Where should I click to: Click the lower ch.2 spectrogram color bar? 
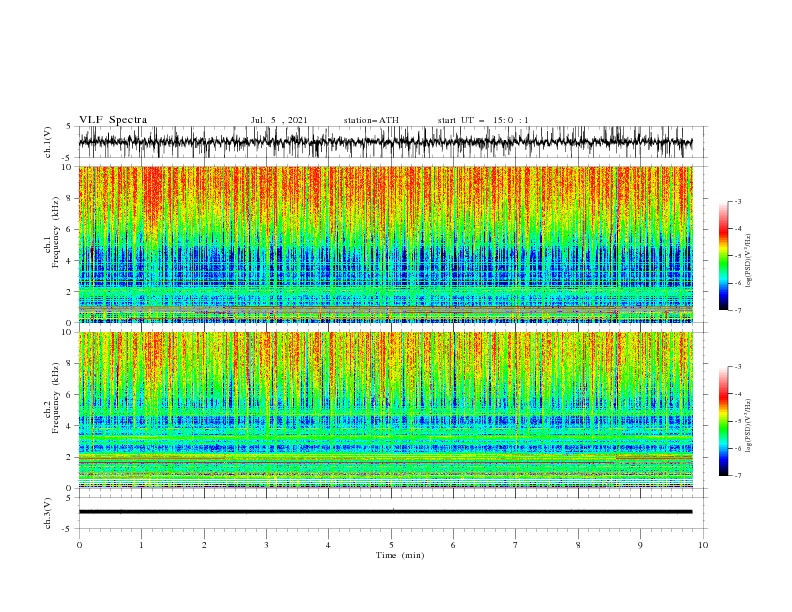coord(723,421)
